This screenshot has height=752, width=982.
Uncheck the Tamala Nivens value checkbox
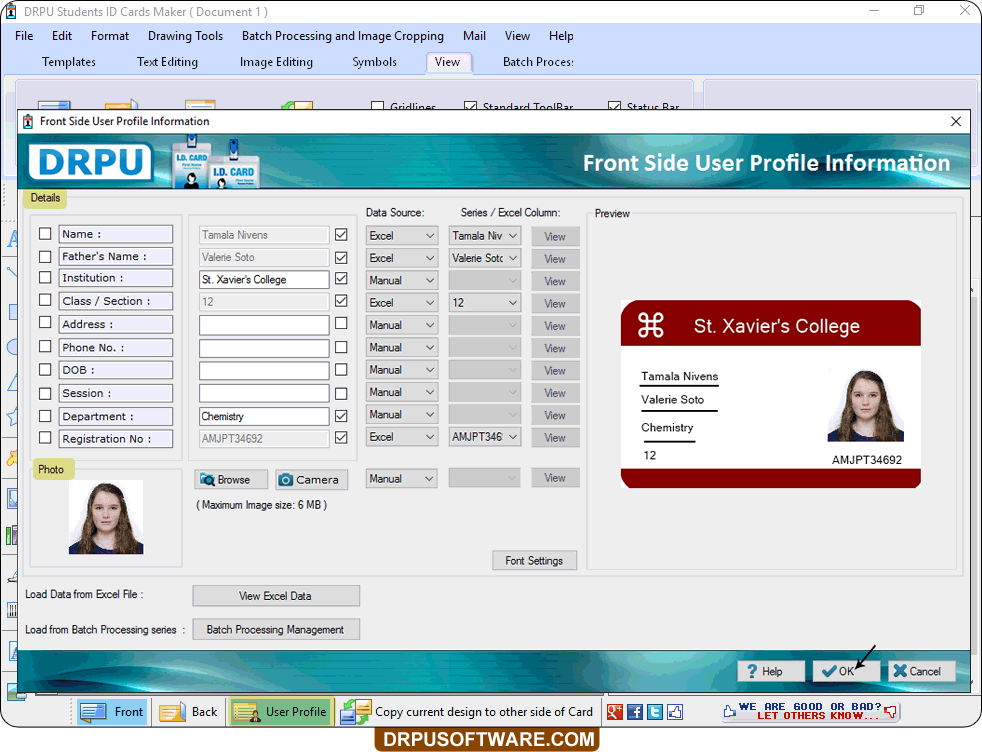341,234
